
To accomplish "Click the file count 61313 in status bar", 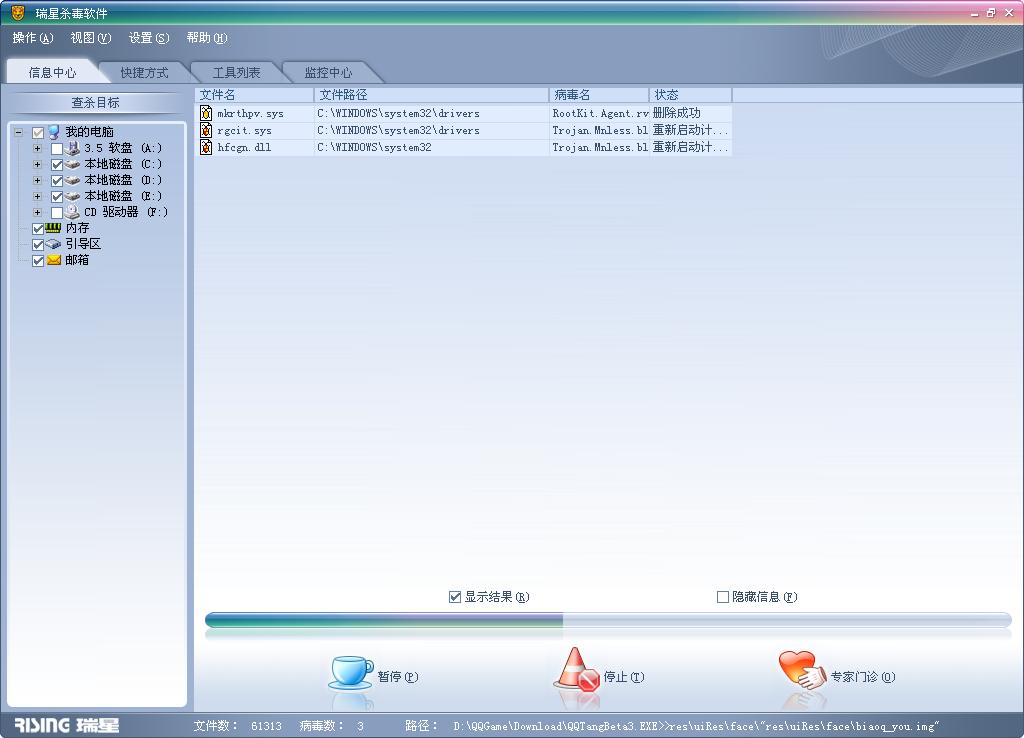I will 266,726.
